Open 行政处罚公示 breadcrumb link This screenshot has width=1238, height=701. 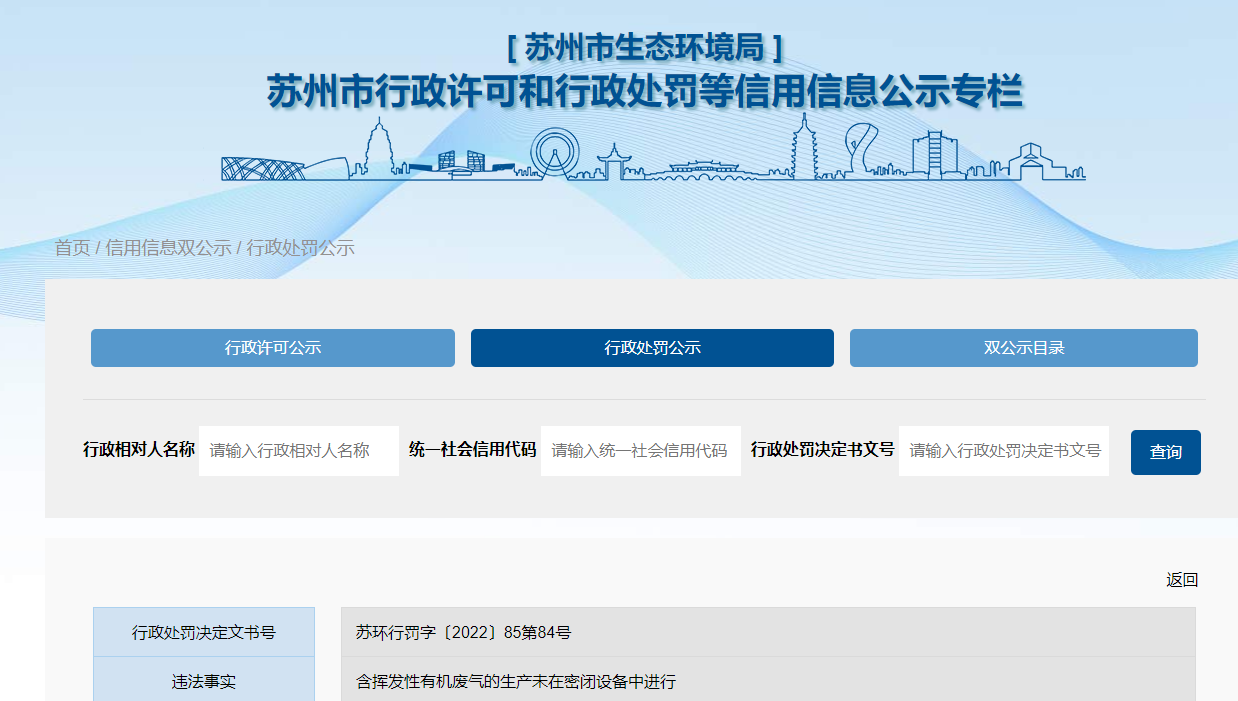point(301,248)
